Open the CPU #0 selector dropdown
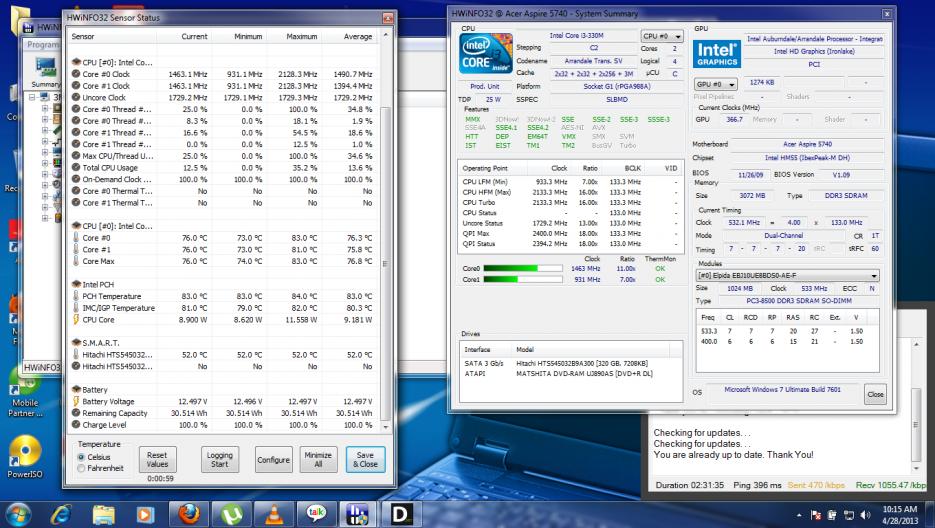This screenshot has height=528, width=935. coord(660,36)
